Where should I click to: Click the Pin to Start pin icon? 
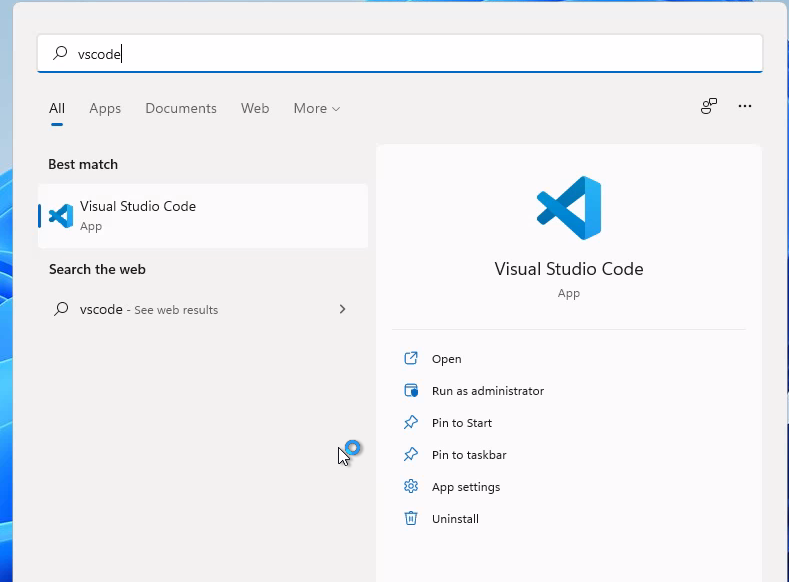pyautogui.click(x=411, y=422)
